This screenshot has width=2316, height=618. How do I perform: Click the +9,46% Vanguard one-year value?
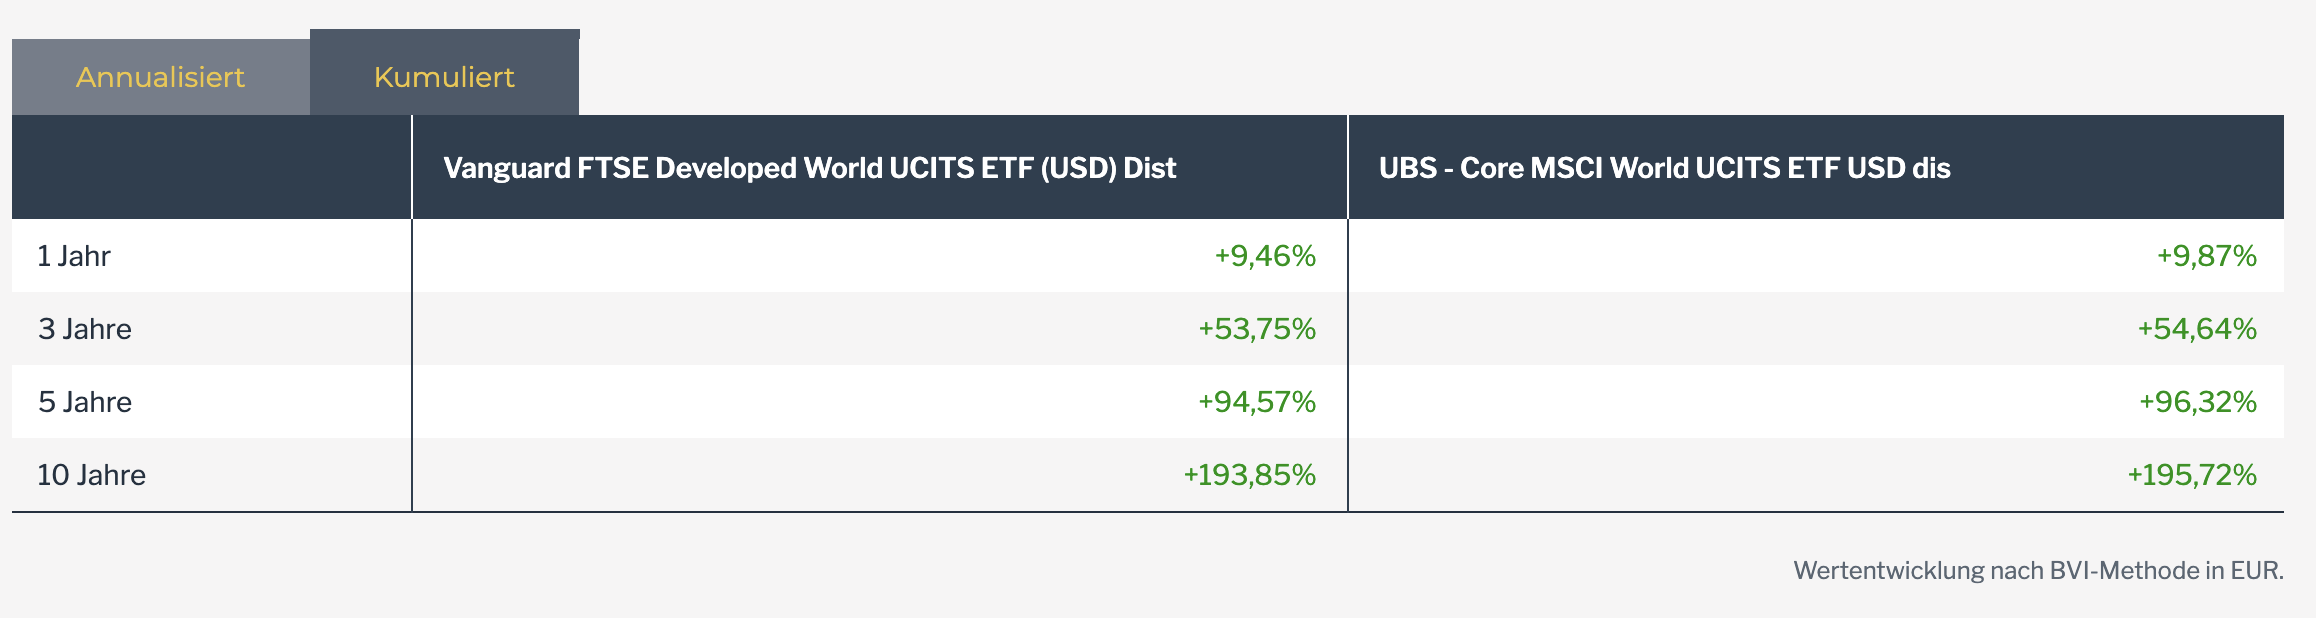click(x=1265, y=256)
